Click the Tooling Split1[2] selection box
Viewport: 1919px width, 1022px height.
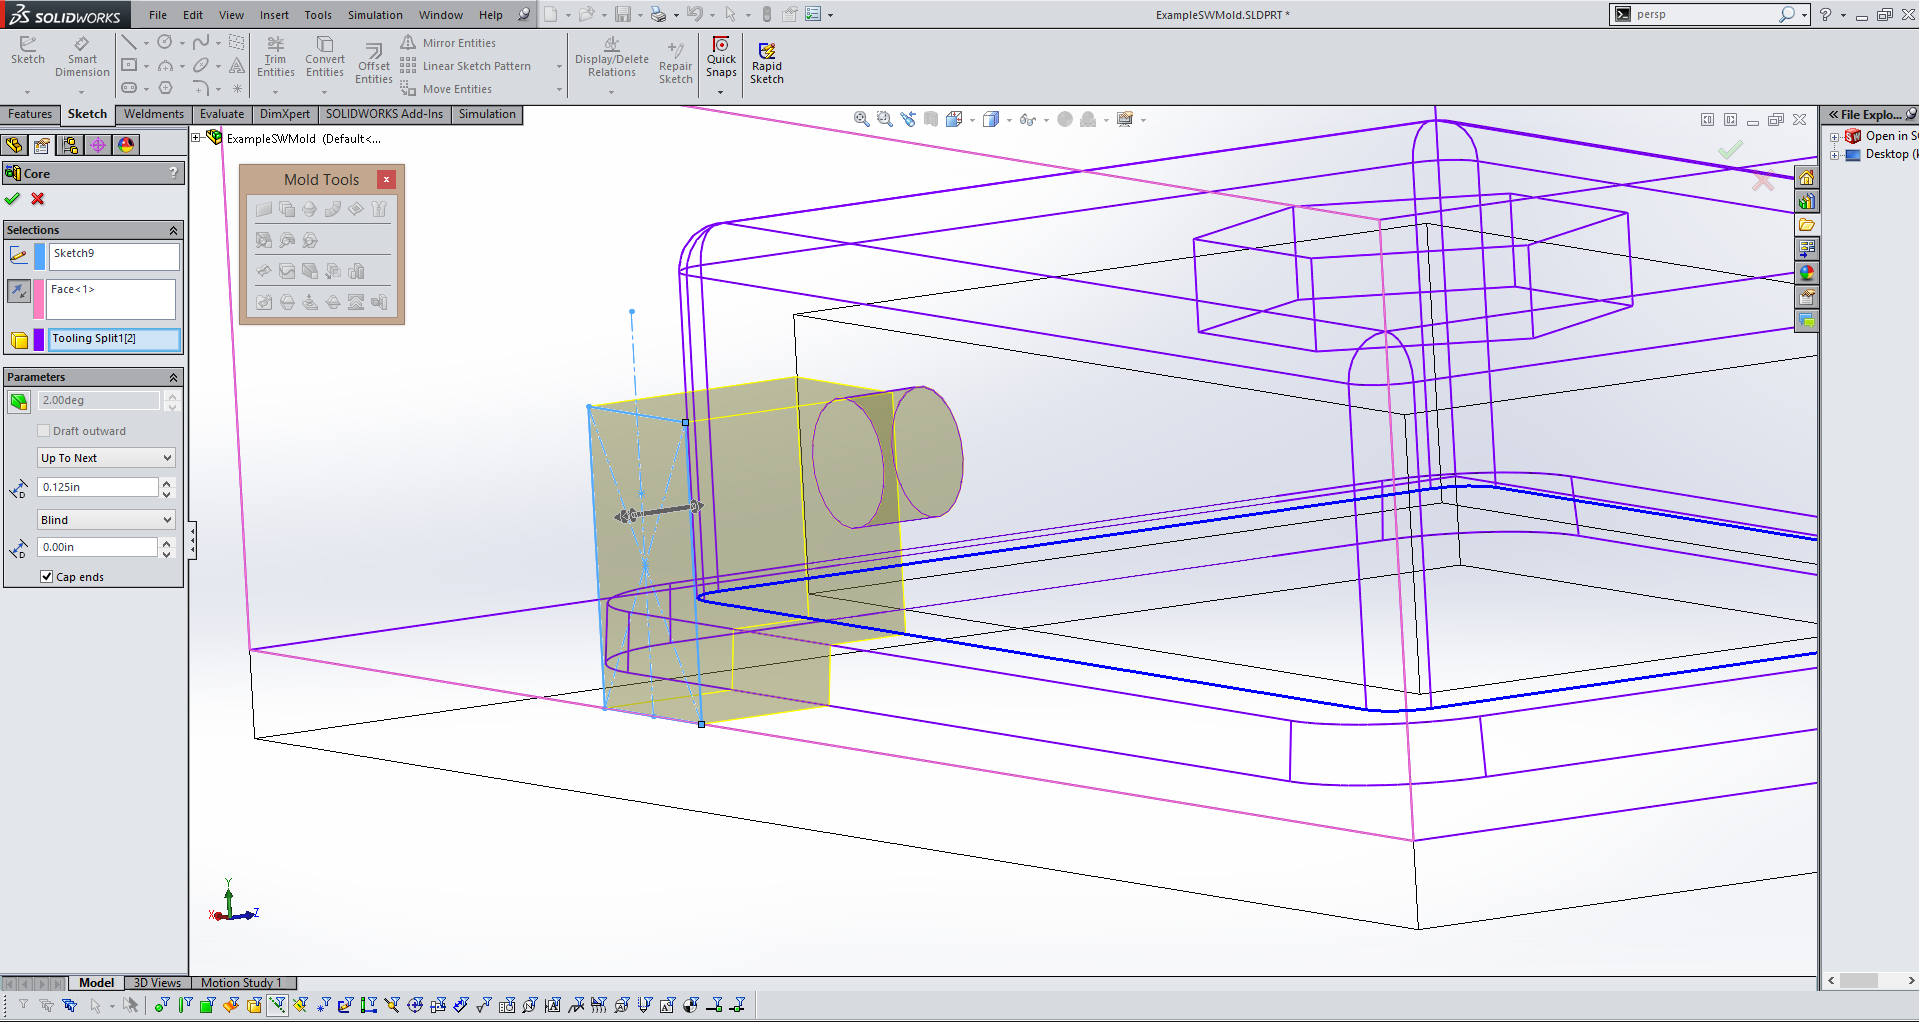pos(114,339)
